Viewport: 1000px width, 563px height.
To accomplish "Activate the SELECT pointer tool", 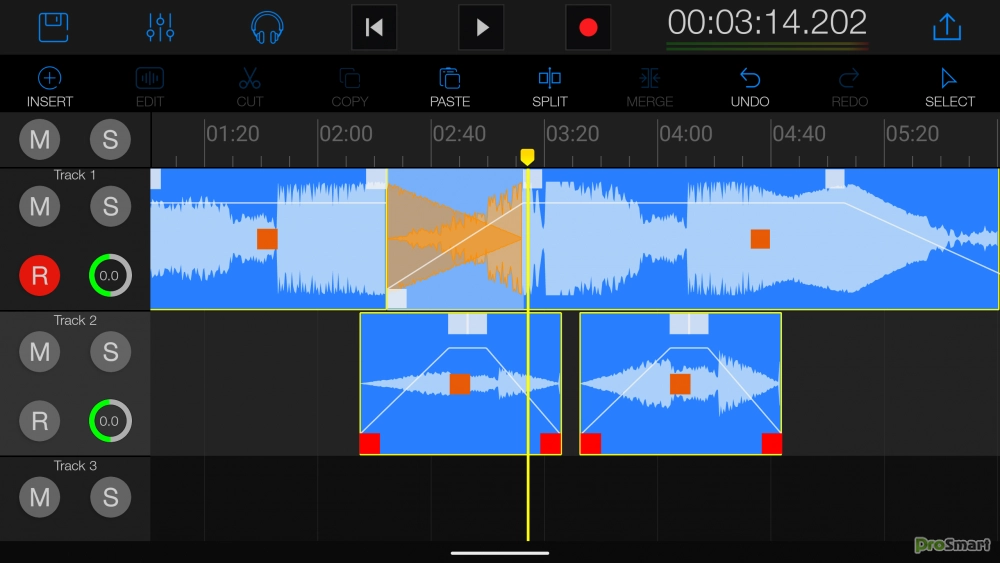I will pos(949,87).
